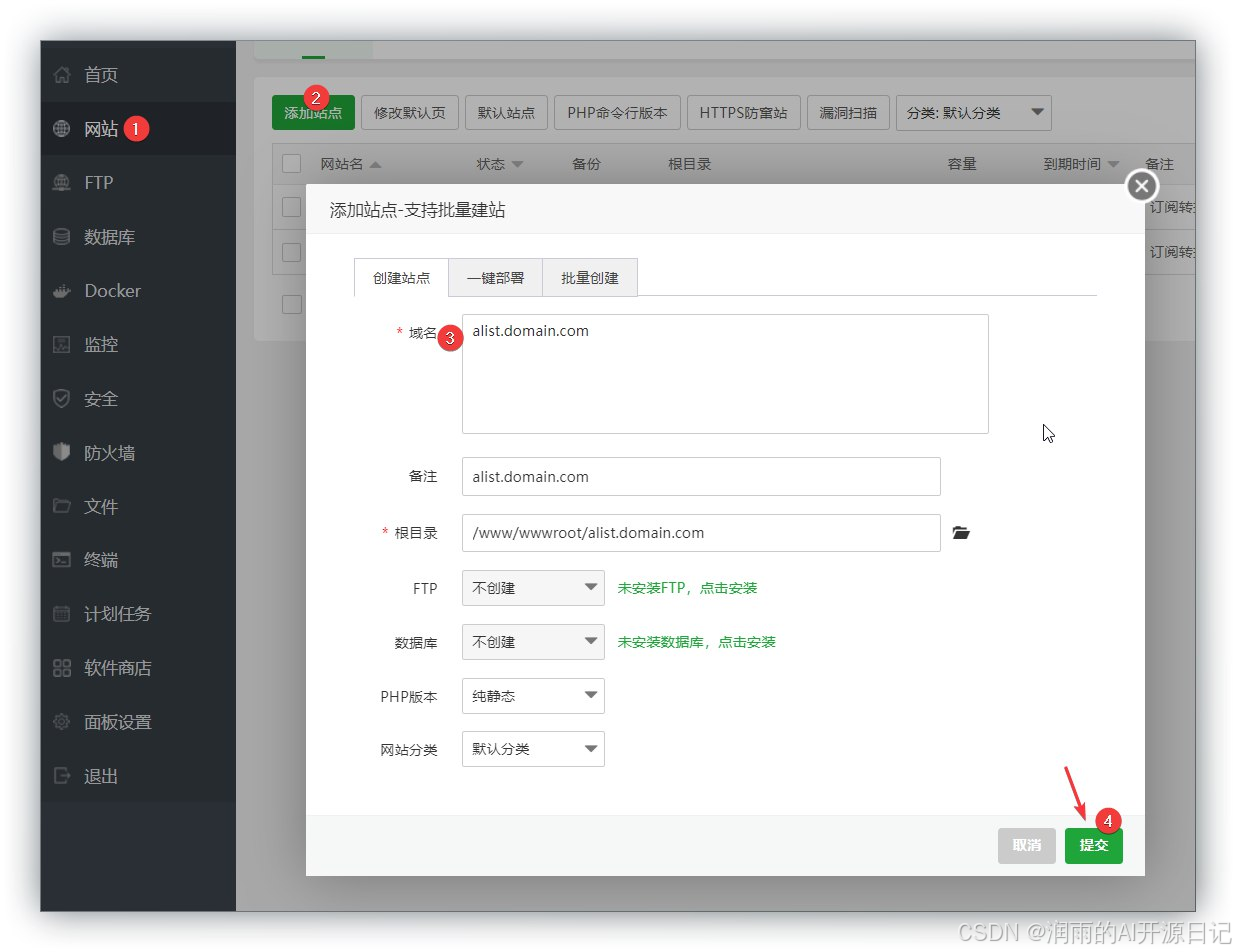Click the 添加站点 button
The width and height of the screenshot is (1236, 952).
313,113
